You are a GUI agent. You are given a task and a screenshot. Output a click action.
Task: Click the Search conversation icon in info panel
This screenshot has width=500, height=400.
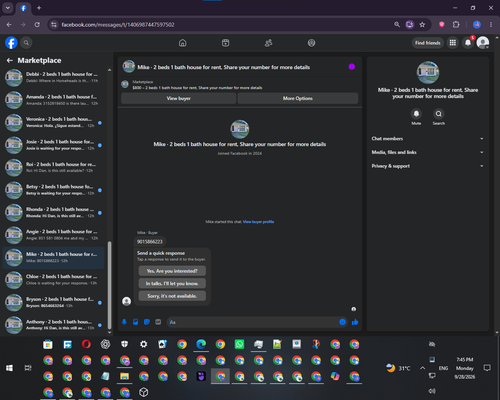click(439, 114)
